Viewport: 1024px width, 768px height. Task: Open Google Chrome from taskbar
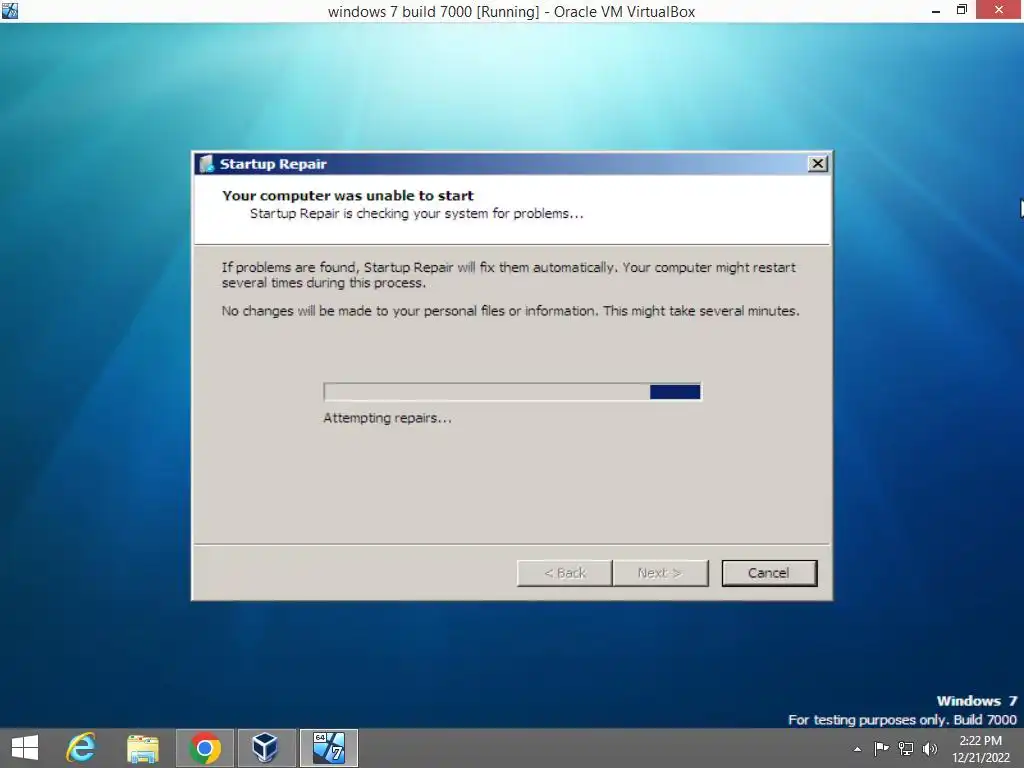tap(204, 748)
